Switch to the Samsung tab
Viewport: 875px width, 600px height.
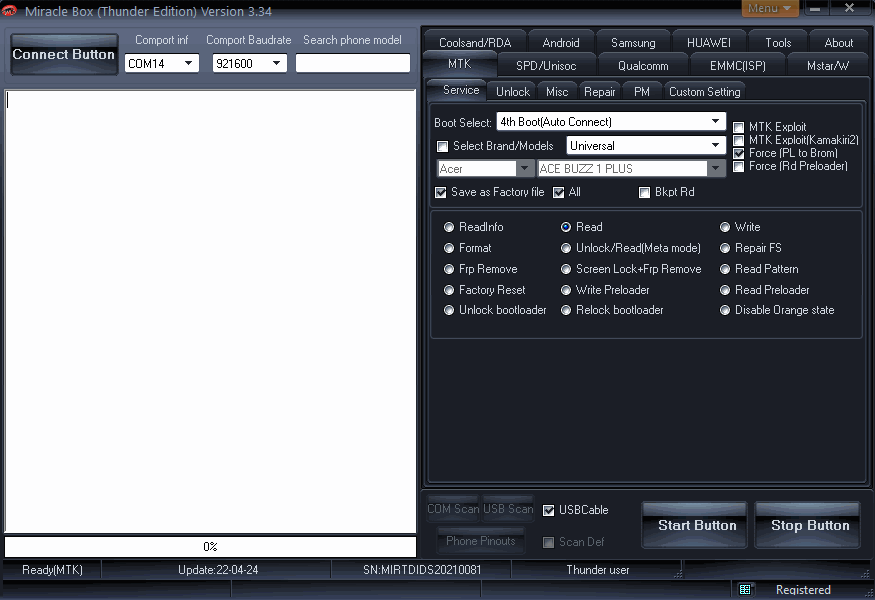pos(633,42)
